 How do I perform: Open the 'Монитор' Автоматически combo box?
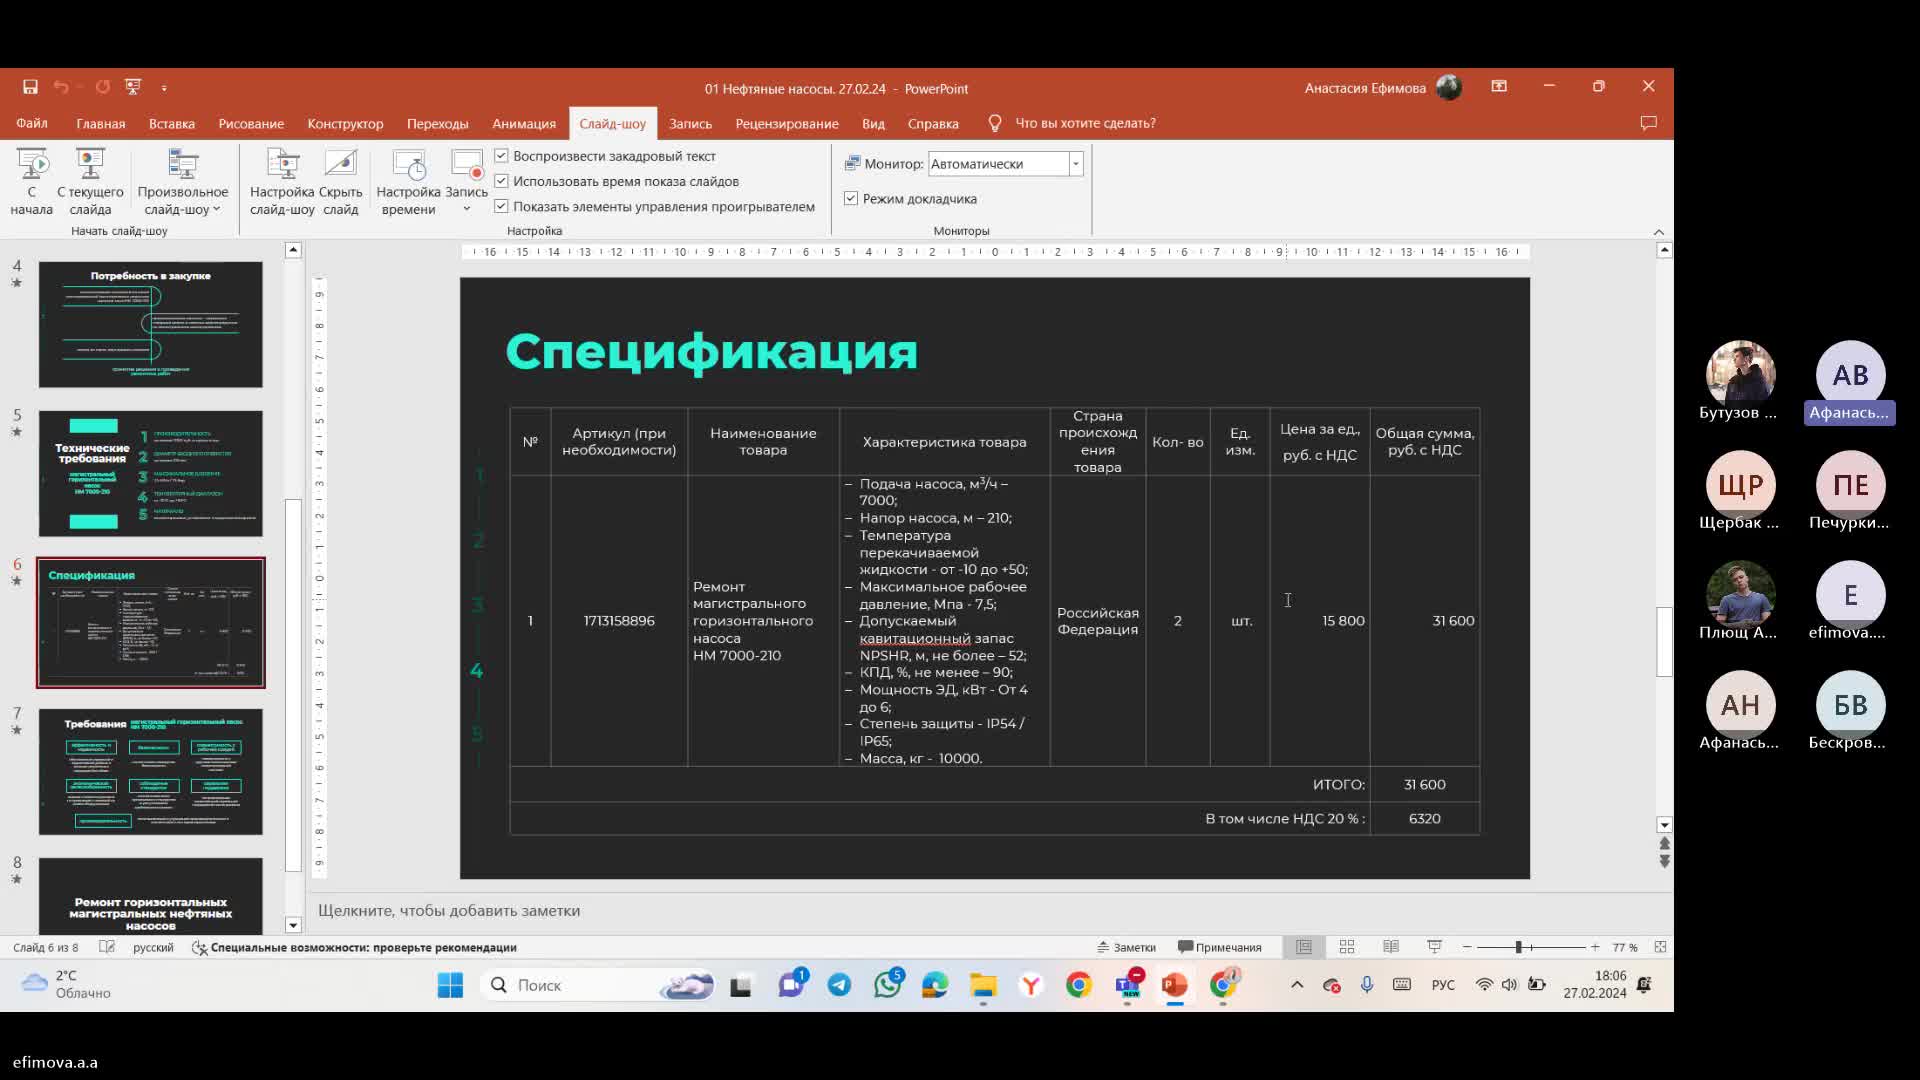click(1005, 164)
